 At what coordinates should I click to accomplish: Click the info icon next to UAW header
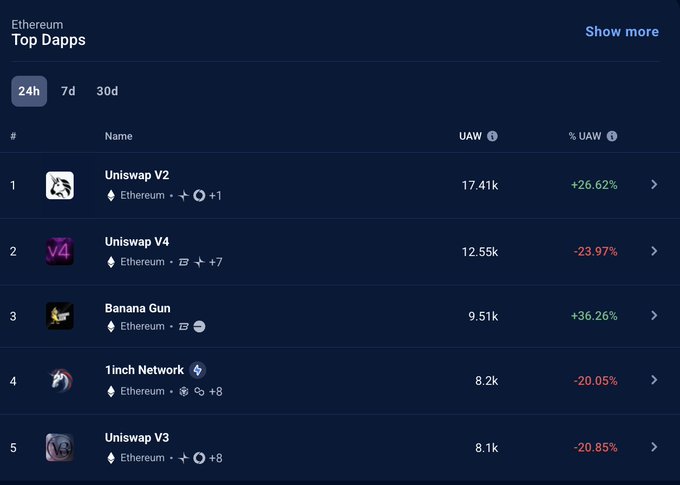tap(492, 136)
